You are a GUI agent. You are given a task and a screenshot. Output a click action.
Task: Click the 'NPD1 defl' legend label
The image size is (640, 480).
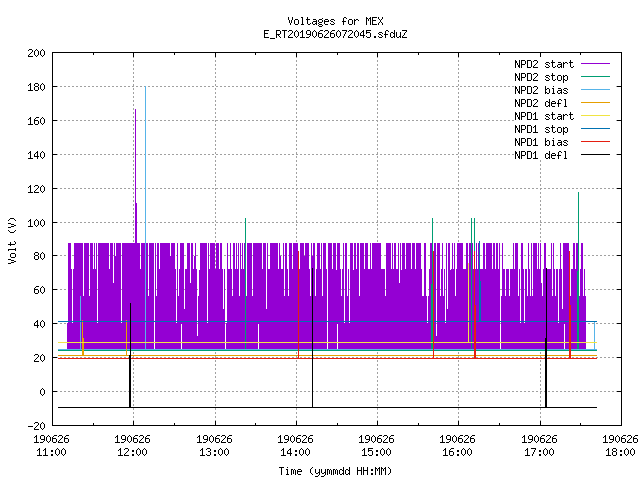(541, 155)
